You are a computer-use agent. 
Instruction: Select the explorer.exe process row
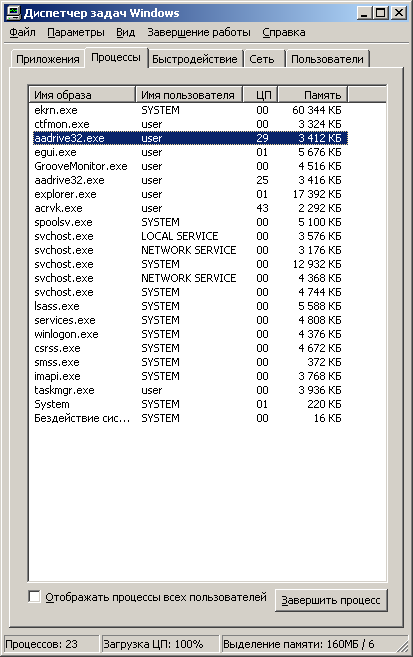[190, 194]
